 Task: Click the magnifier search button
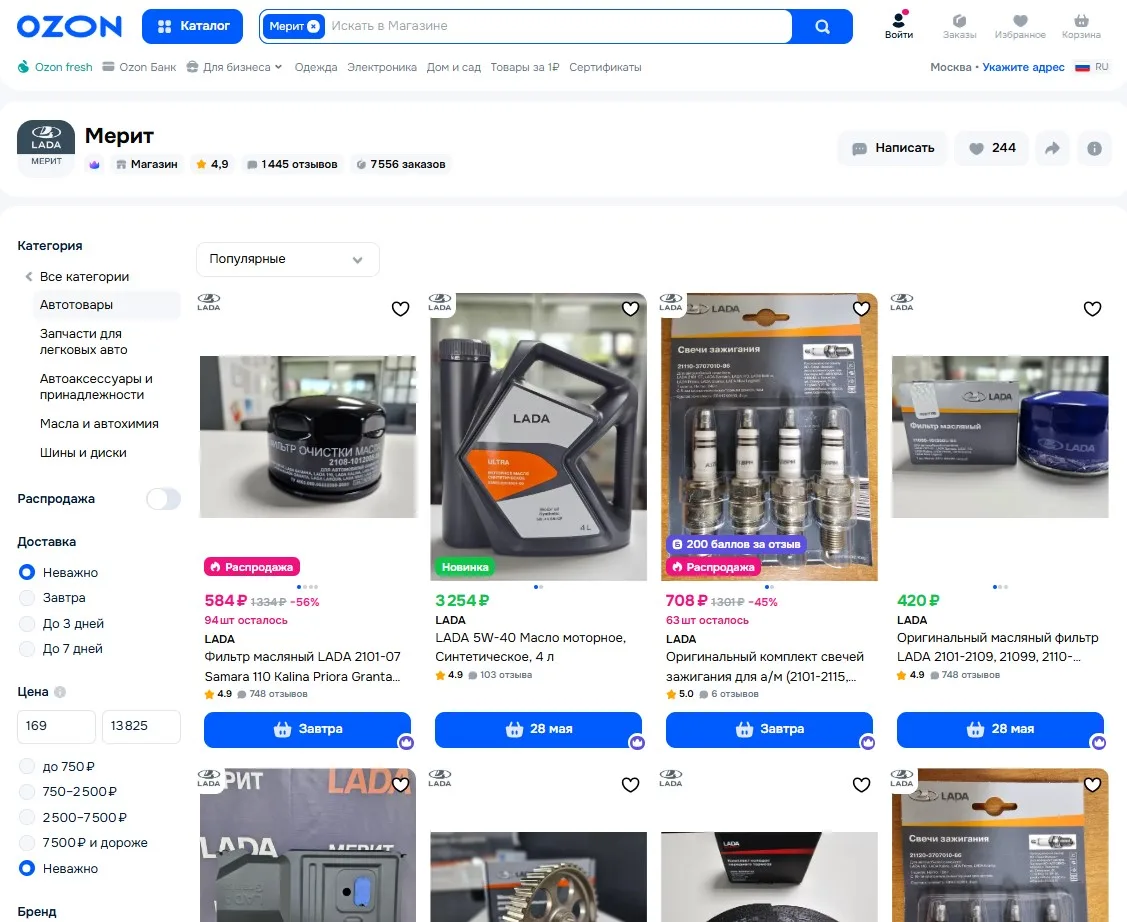point(822,27)
